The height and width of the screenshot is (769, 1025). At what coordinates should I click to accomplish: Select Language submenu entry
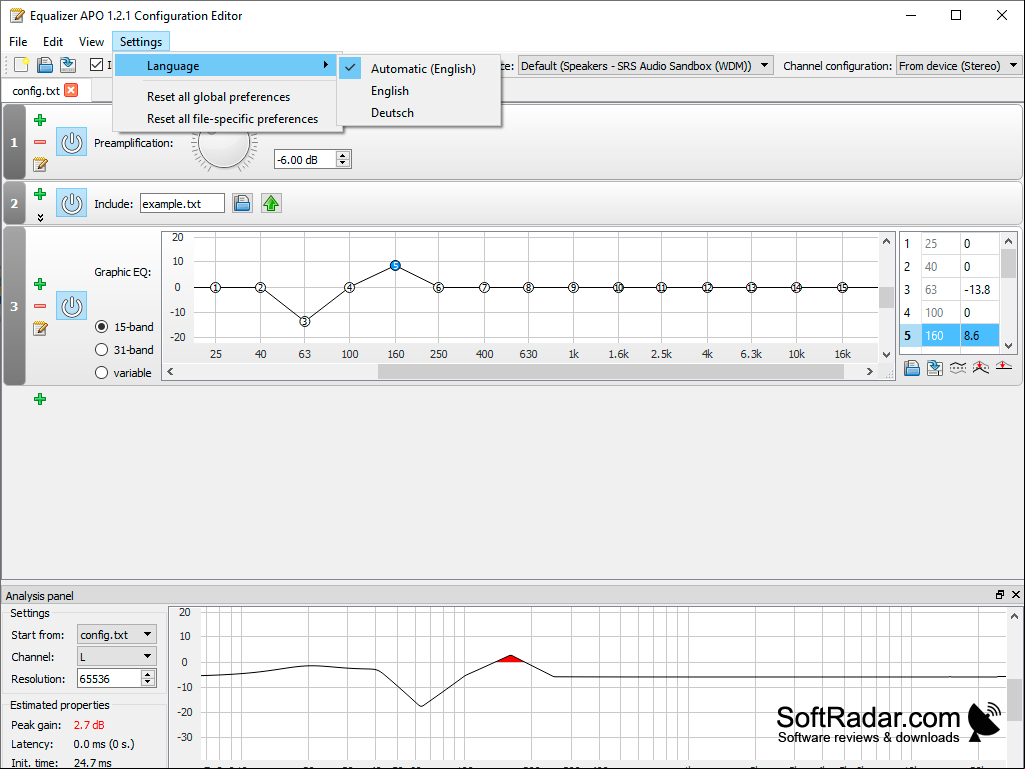[226, 65]
